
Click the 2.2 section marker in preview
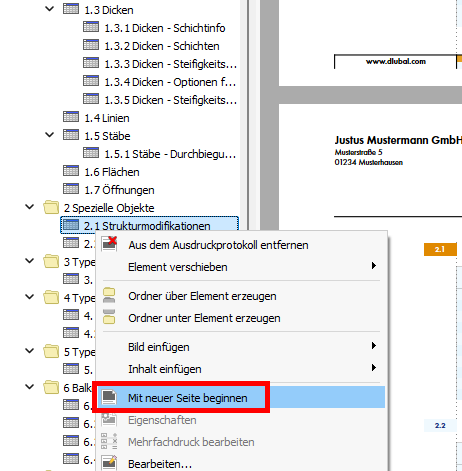click(440, 426)
